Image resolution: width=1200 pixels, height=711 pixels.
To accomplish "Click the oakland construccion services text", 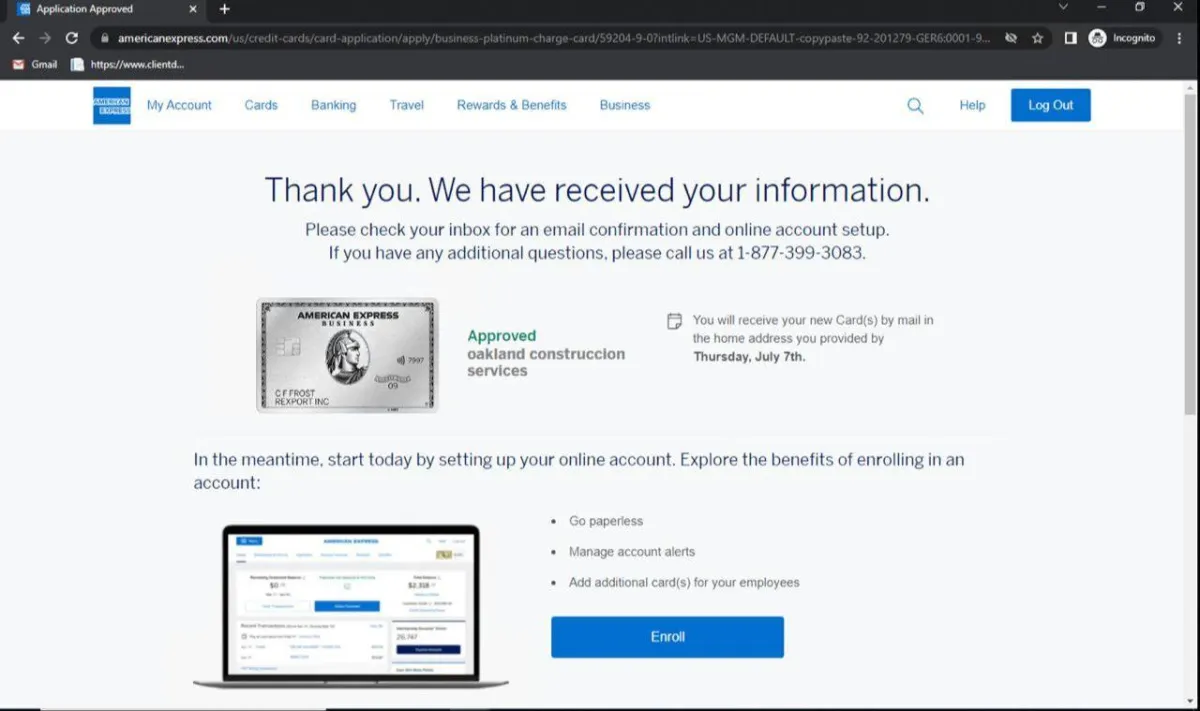I will 546,362.
